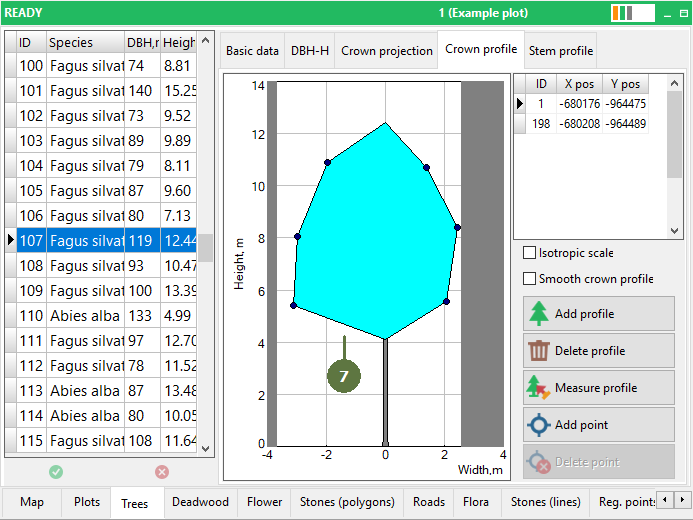Click the green tree Add profile icon
The height and width of the screenshot is (520, 693).
tap(538, 314)
